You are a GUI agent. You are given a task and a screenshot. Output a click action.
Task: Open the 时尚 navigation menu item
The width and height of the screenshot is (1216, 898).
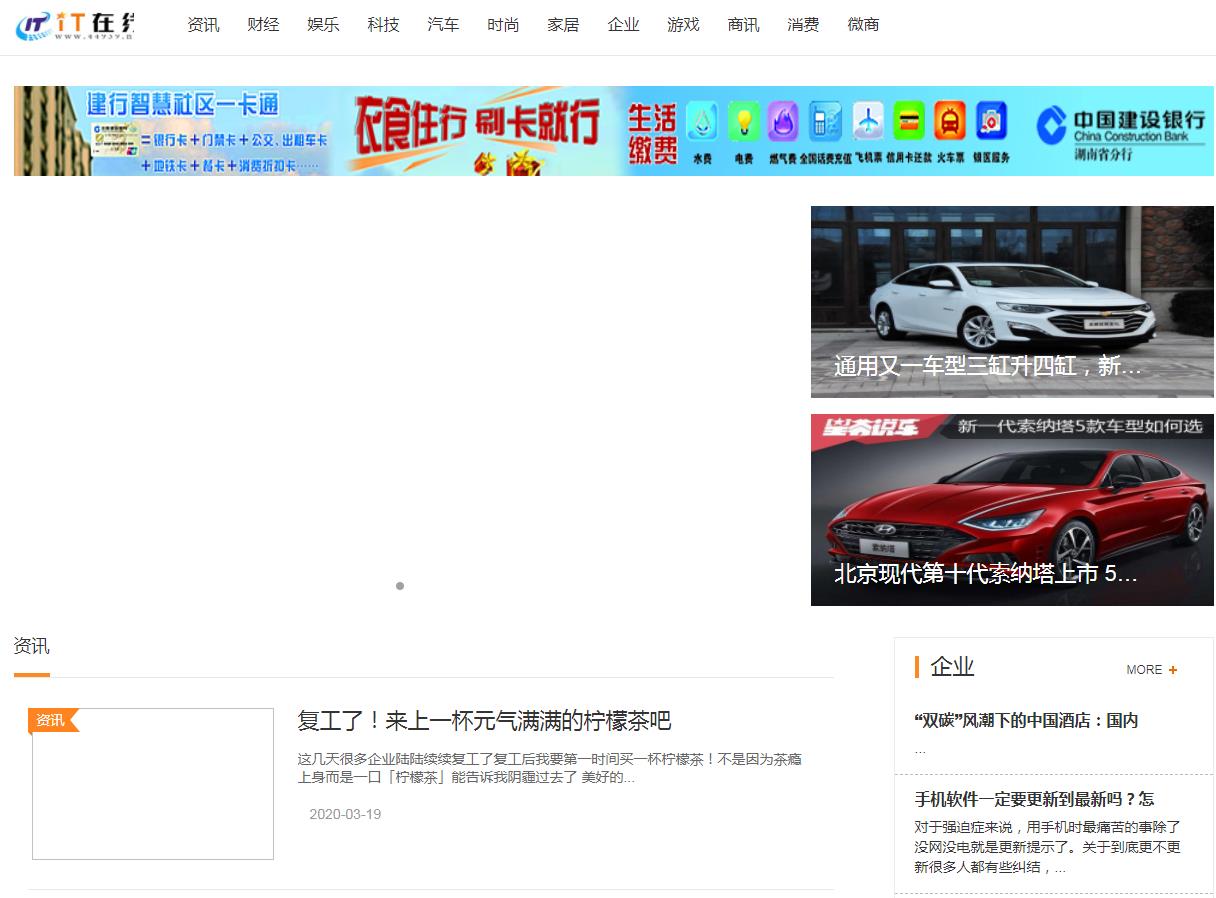point(503,25)
